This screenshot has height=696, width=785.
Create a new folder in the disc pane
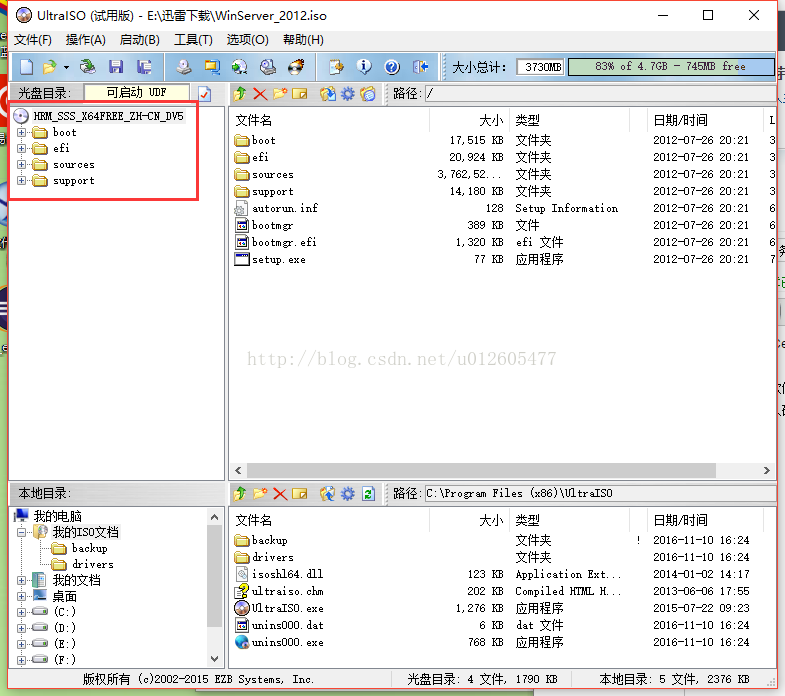pyautogui.click(x=280, y=94)
